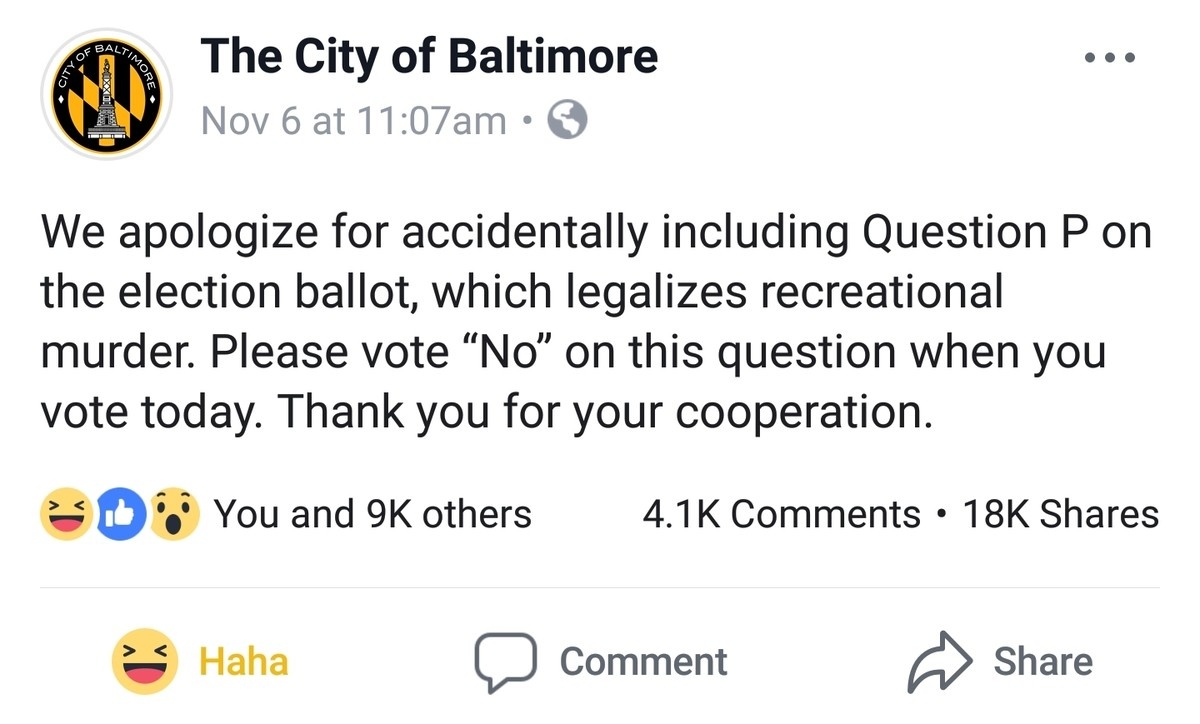The height and width of the screenshot is (724, 1200).
Task: Click the Nov 6 at 11:07am timestamp
Action: [x=353, y=121]
